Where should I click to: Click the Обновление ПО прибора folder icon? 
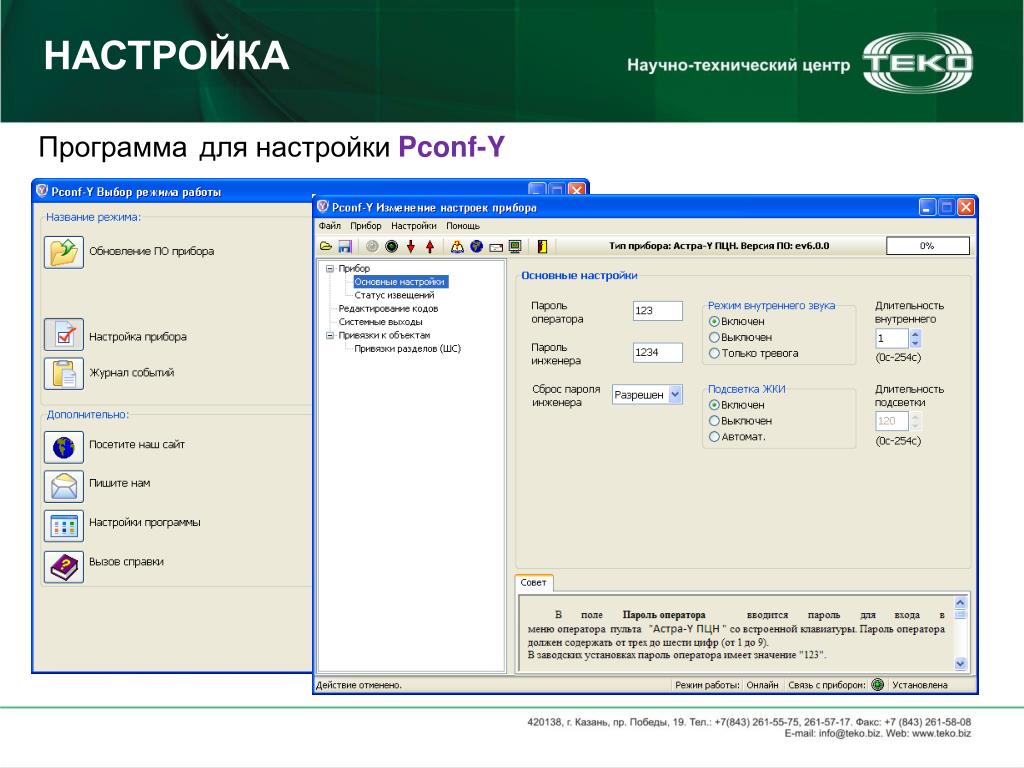coord(64,252)
